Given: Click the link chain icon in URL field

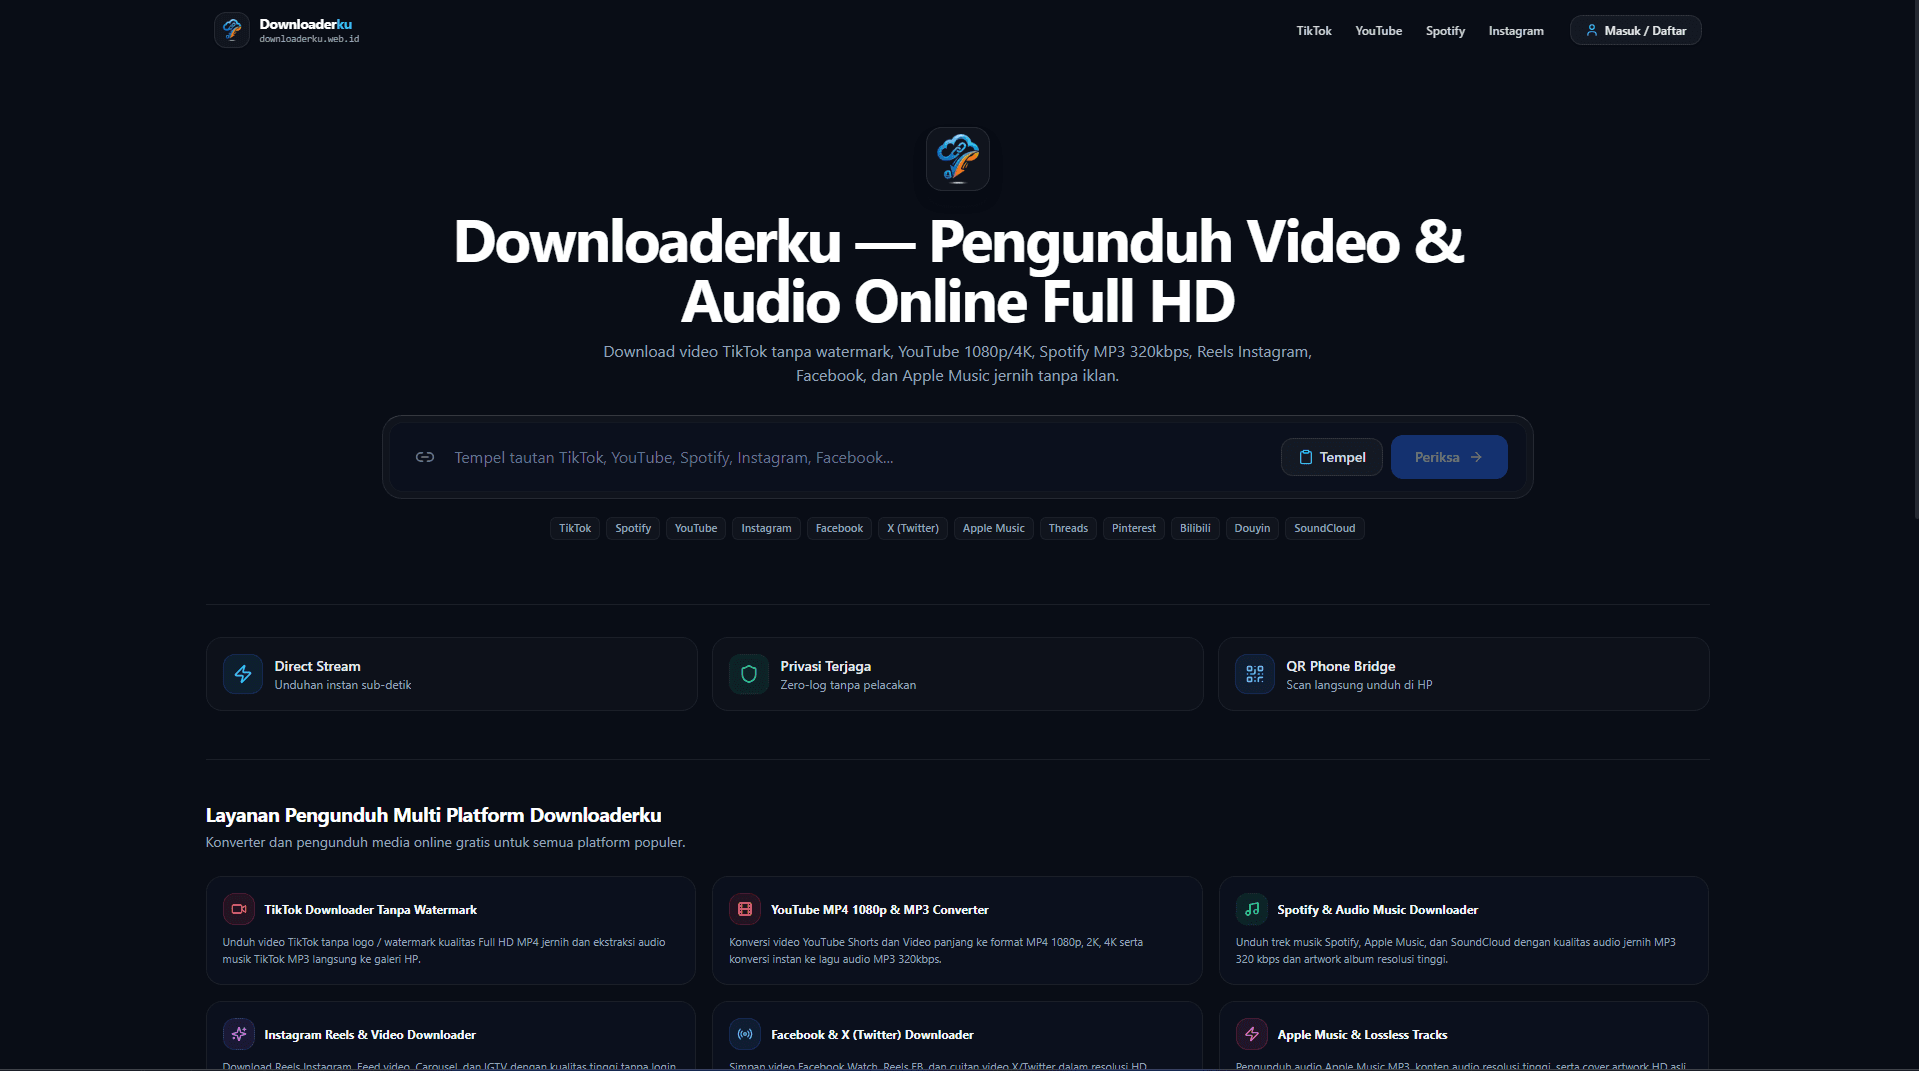Looking at the screenshot, I should (x=425, y=457).
